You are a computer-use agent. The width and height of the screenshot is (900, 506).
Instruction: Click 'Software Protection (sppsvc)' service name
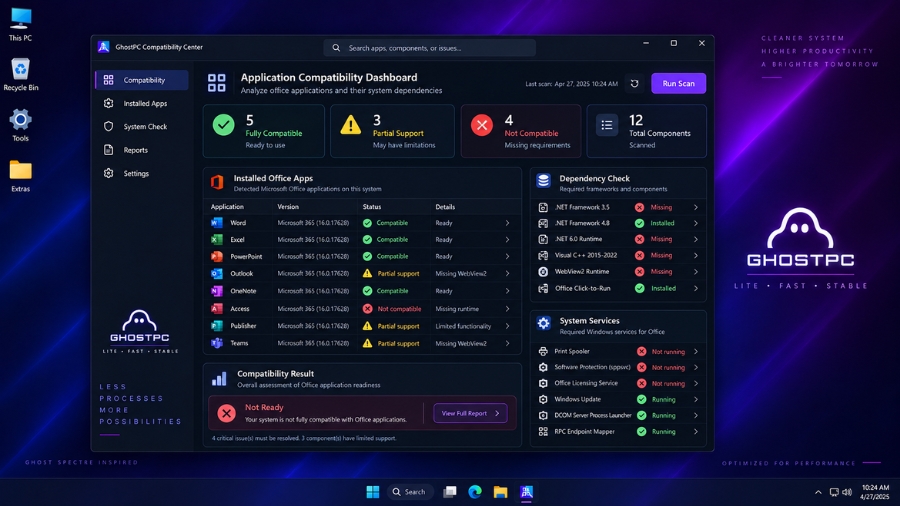(x=592, y=367)
